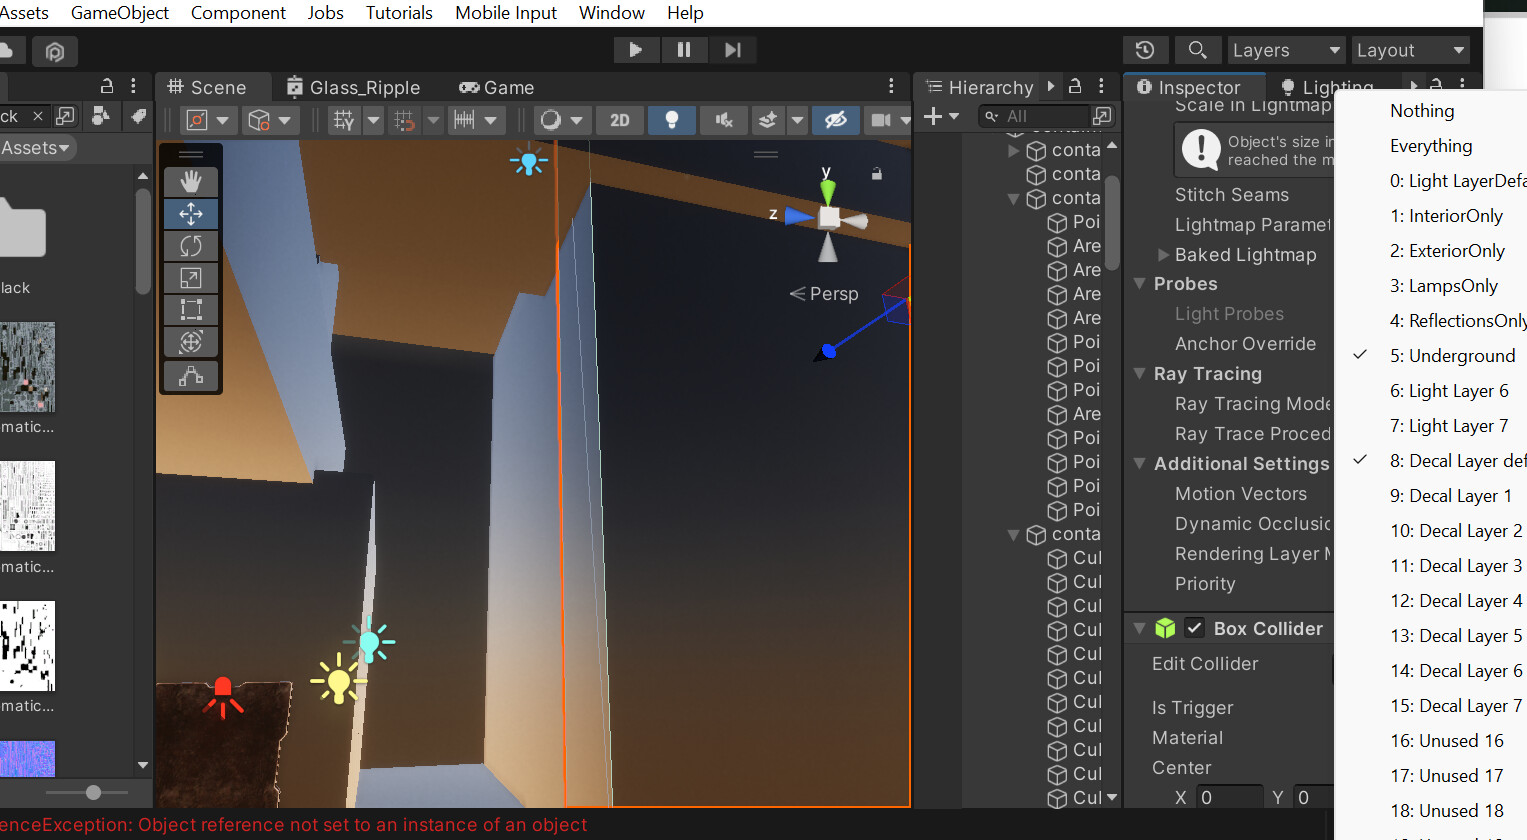Image resolution: width=1527 pixels, height=840 pixels.
Task: Open the GameObject menu
Action: pos(119,13)
